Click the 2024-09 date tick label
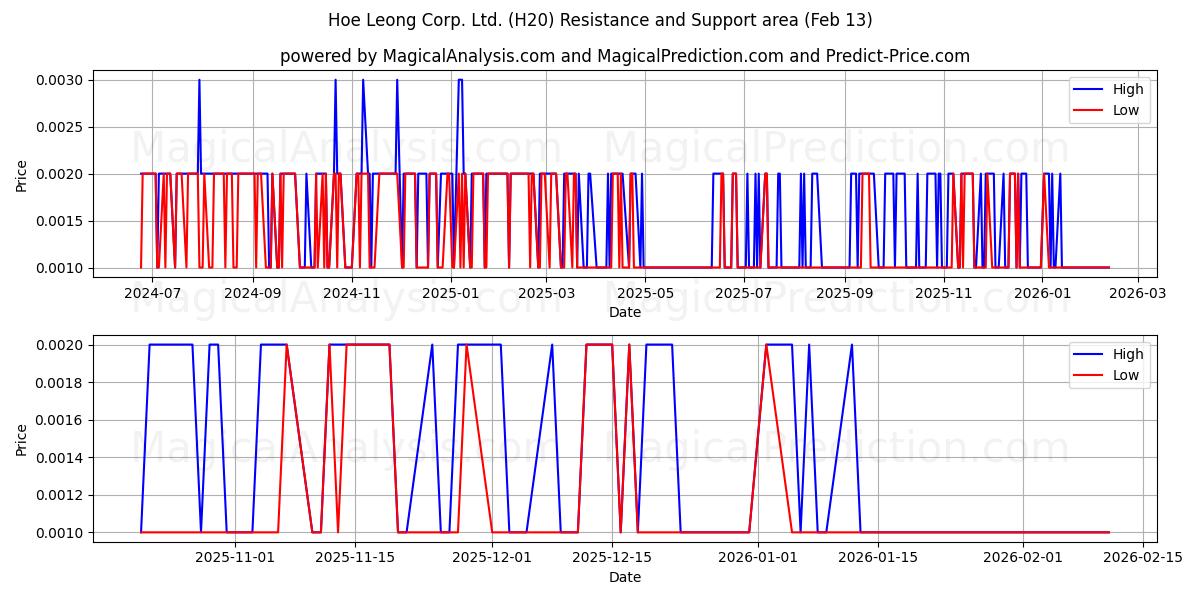 tap(253, 293)
